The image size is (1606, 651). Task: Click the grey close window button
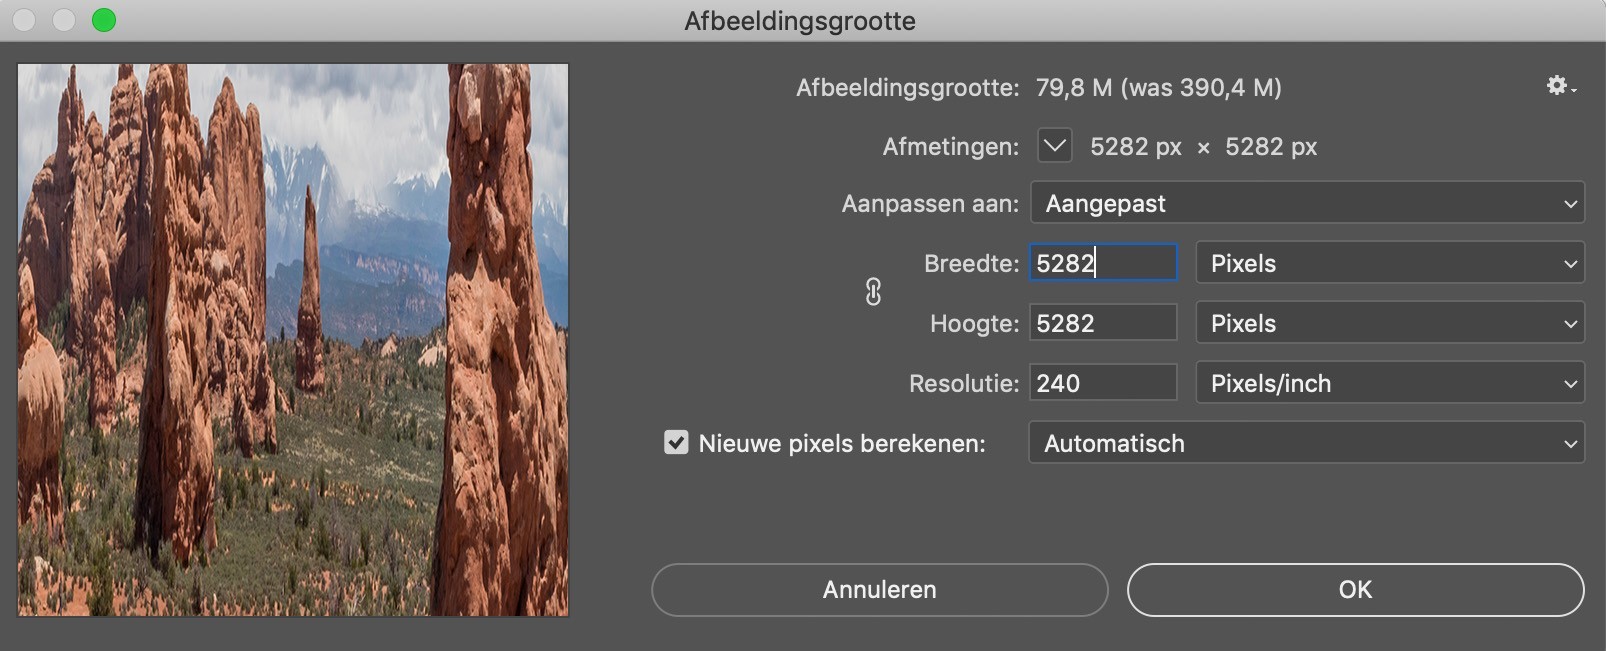[24, 20]
